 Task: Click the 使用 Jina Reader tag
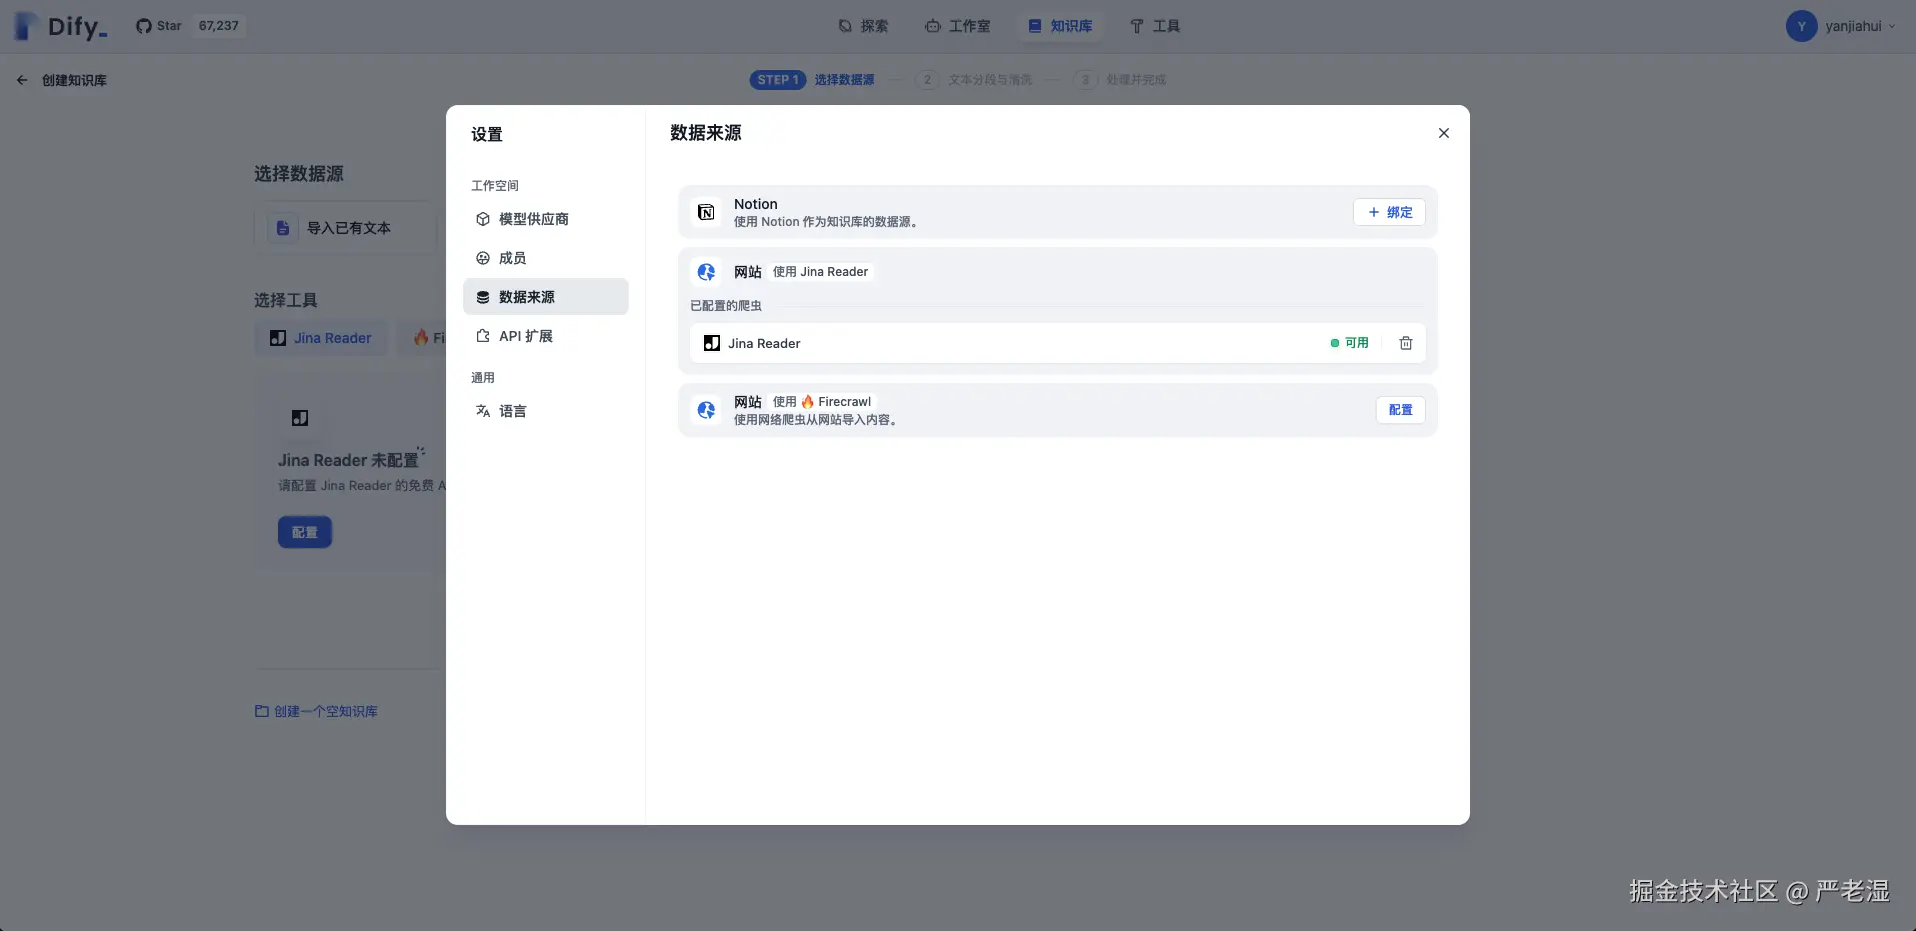pos(821,272)
